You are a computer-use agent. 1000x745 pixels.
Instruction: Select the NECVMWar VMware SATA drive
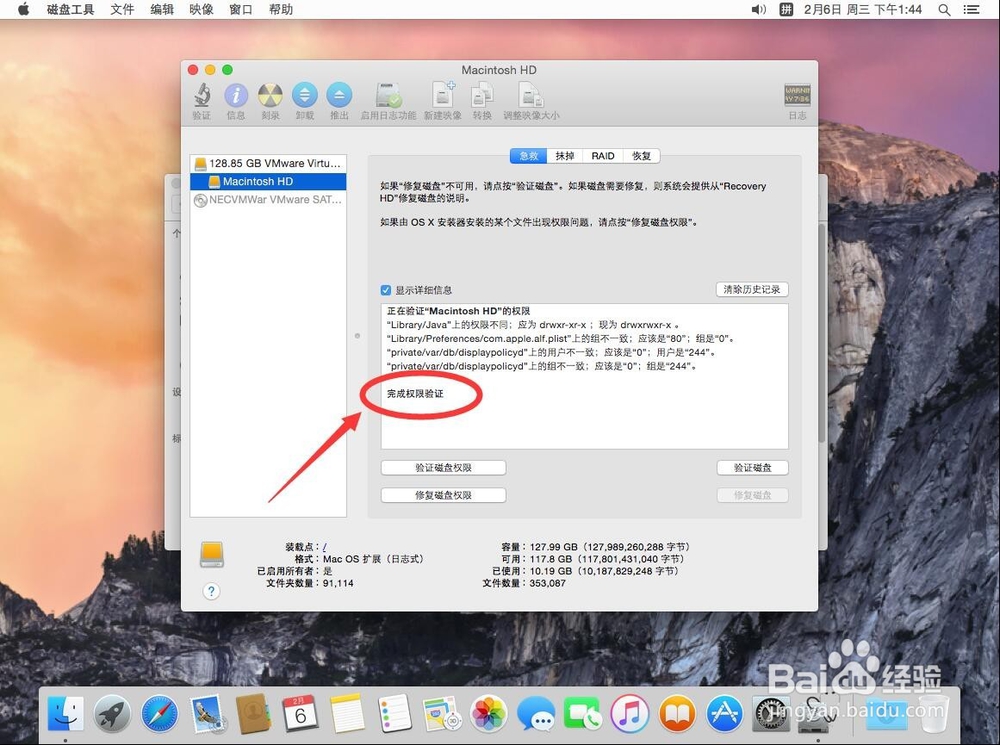[268, 199]
